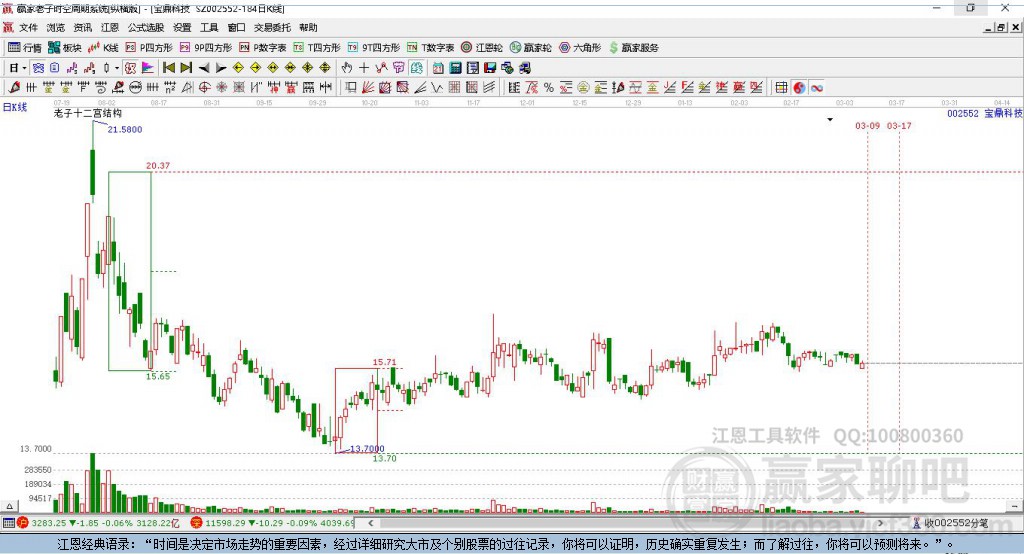Open the 六角形 hexagon tool
1024x554 pixels.
[580, 48]
